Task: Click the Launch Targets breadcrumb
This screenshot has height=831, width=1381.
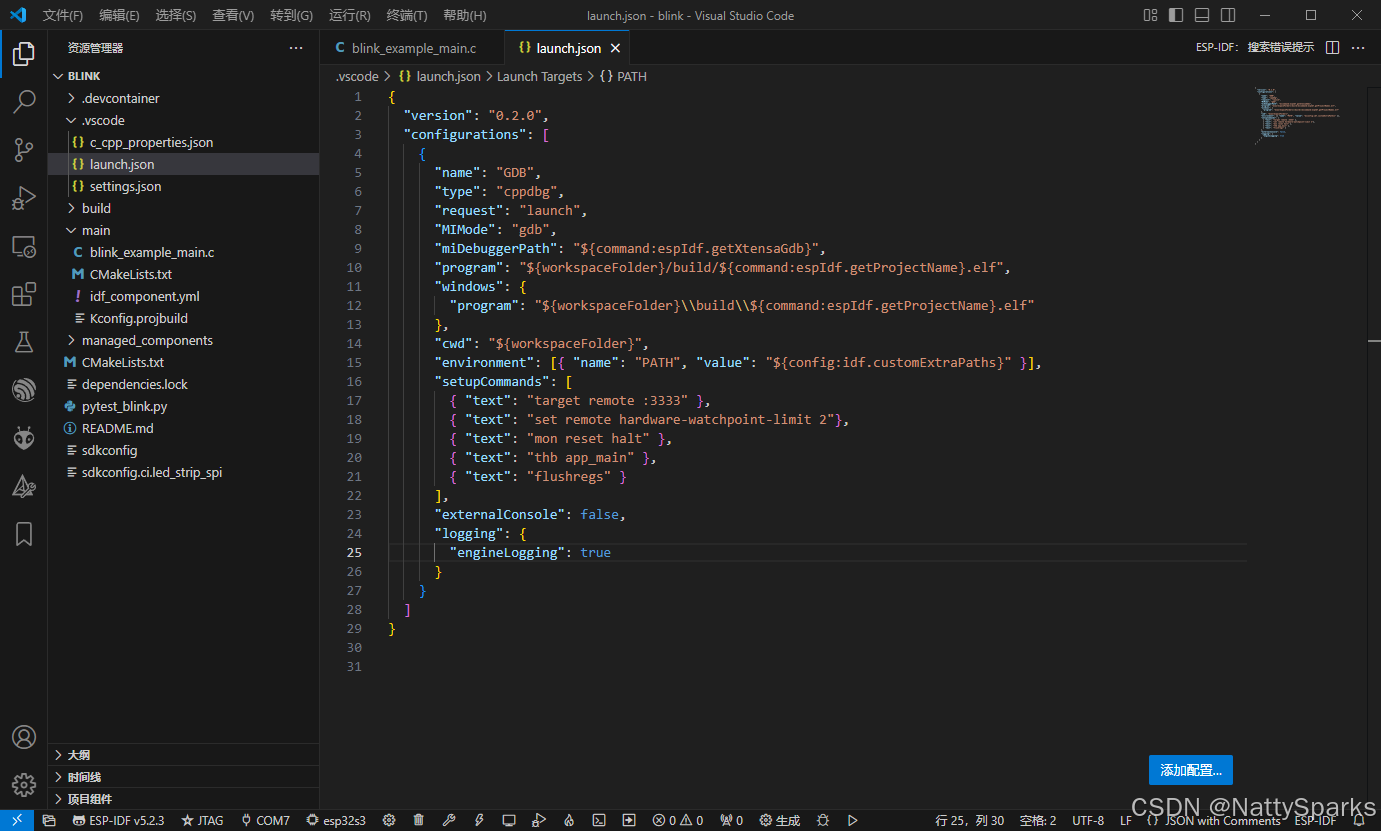Action: (x=539, y=76)
